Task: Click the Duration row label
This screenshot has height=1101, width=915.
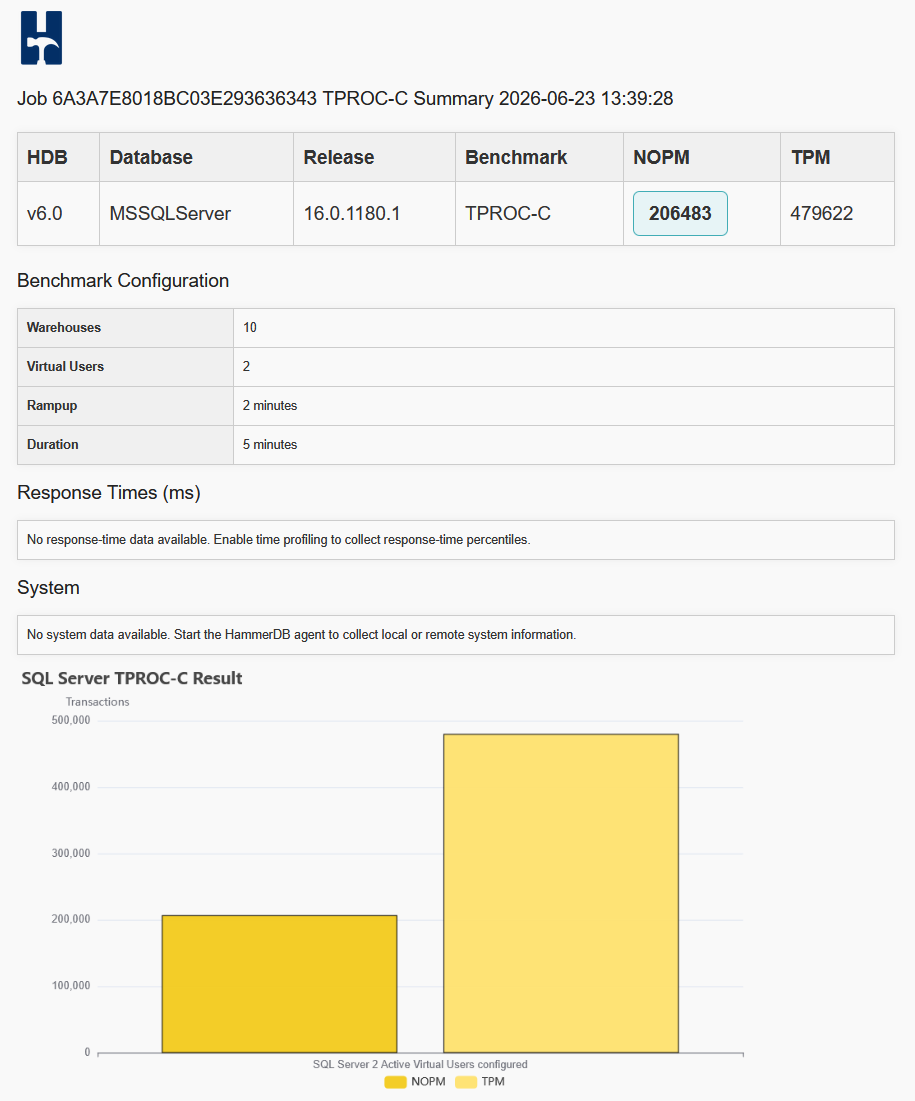Action: tap(53, 444)
